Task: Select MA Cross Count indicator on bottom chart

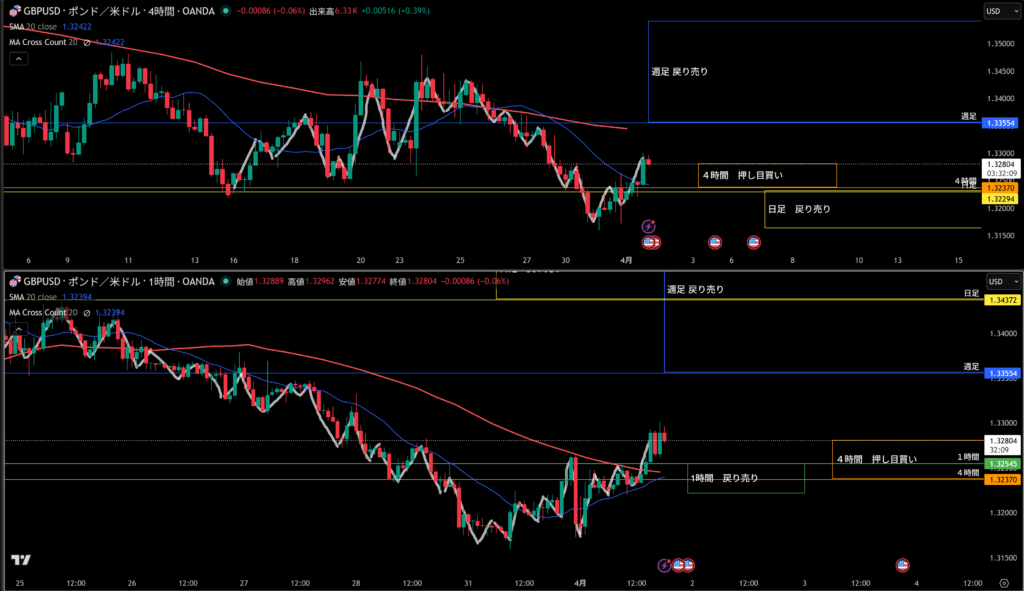Action: (38, 313)
